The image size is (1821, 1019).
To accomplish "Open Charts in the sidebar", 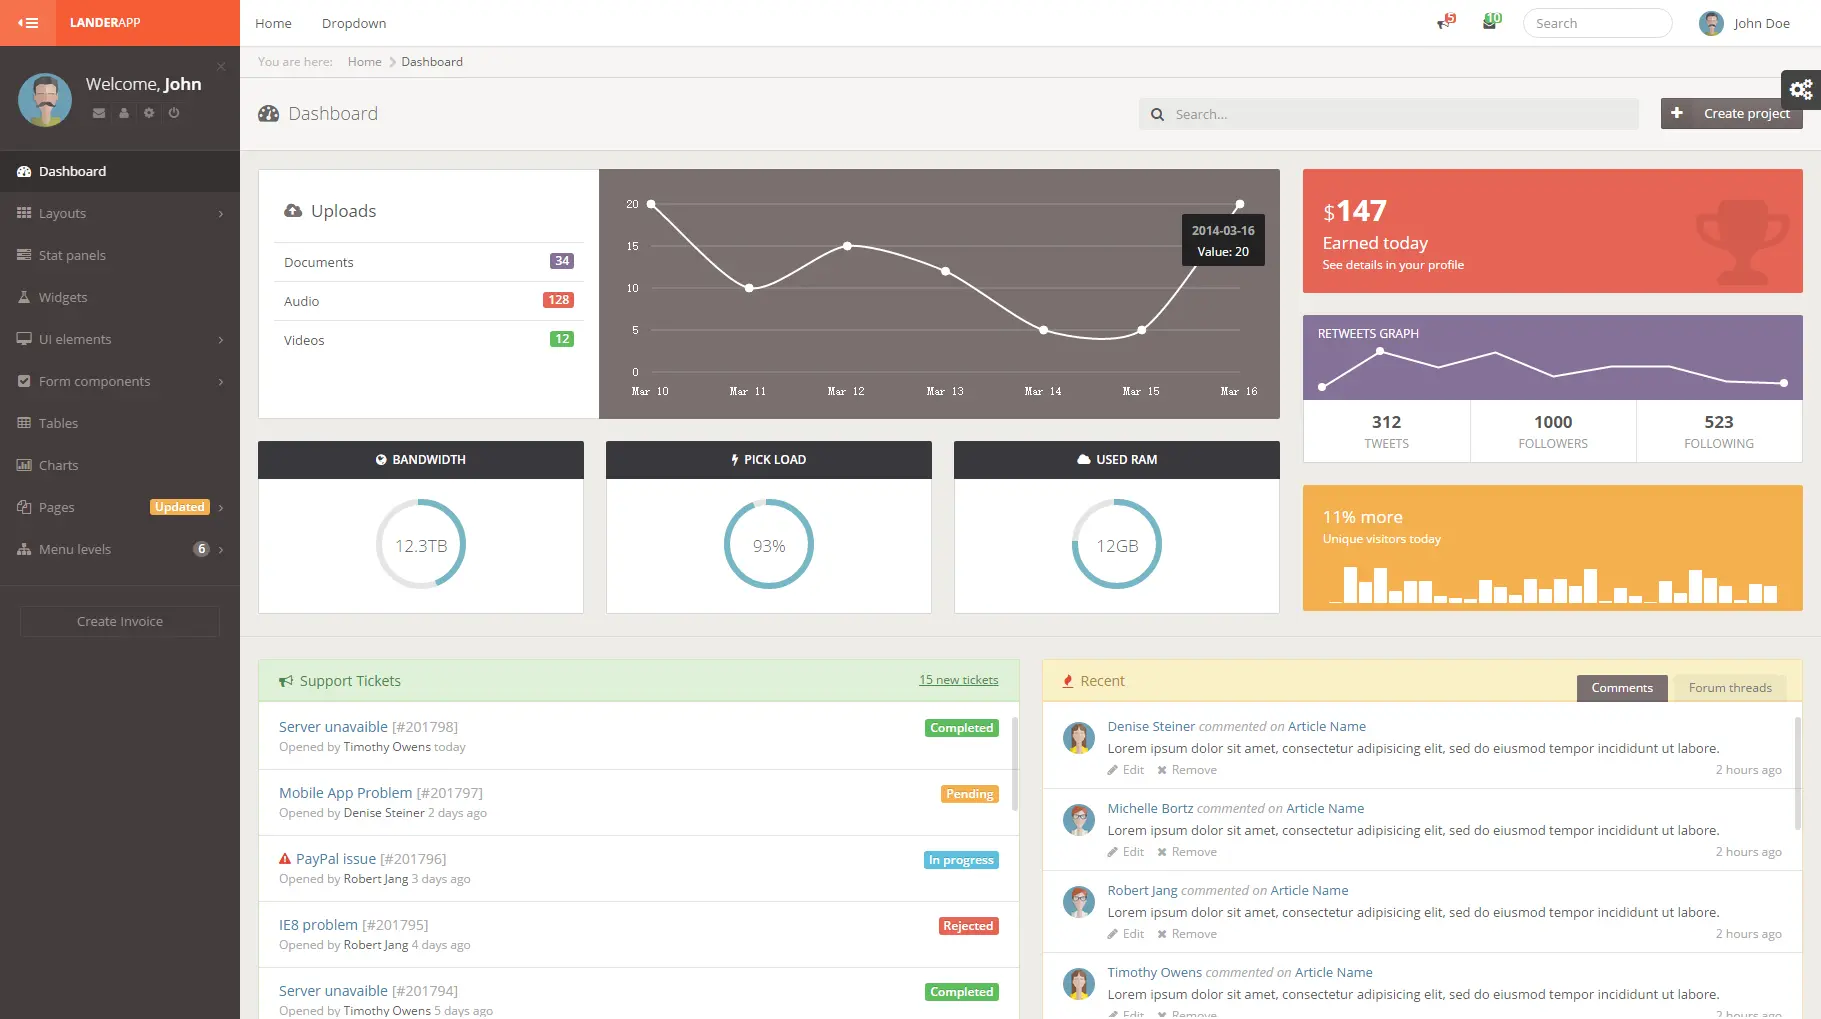I will [120, 465].
